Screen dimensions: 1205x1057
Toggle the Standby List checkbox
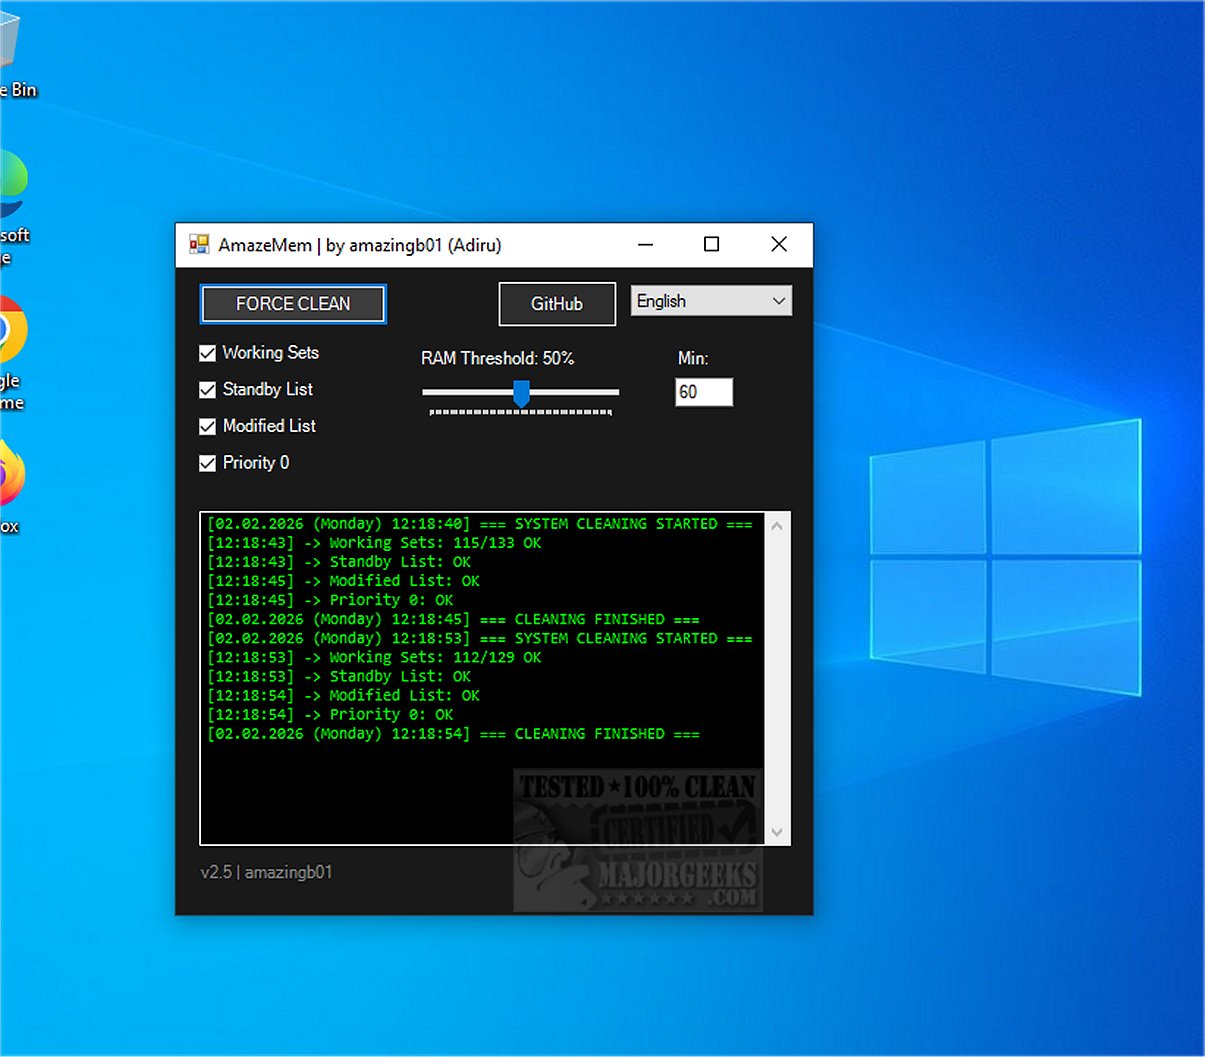(x=208, y=390)
